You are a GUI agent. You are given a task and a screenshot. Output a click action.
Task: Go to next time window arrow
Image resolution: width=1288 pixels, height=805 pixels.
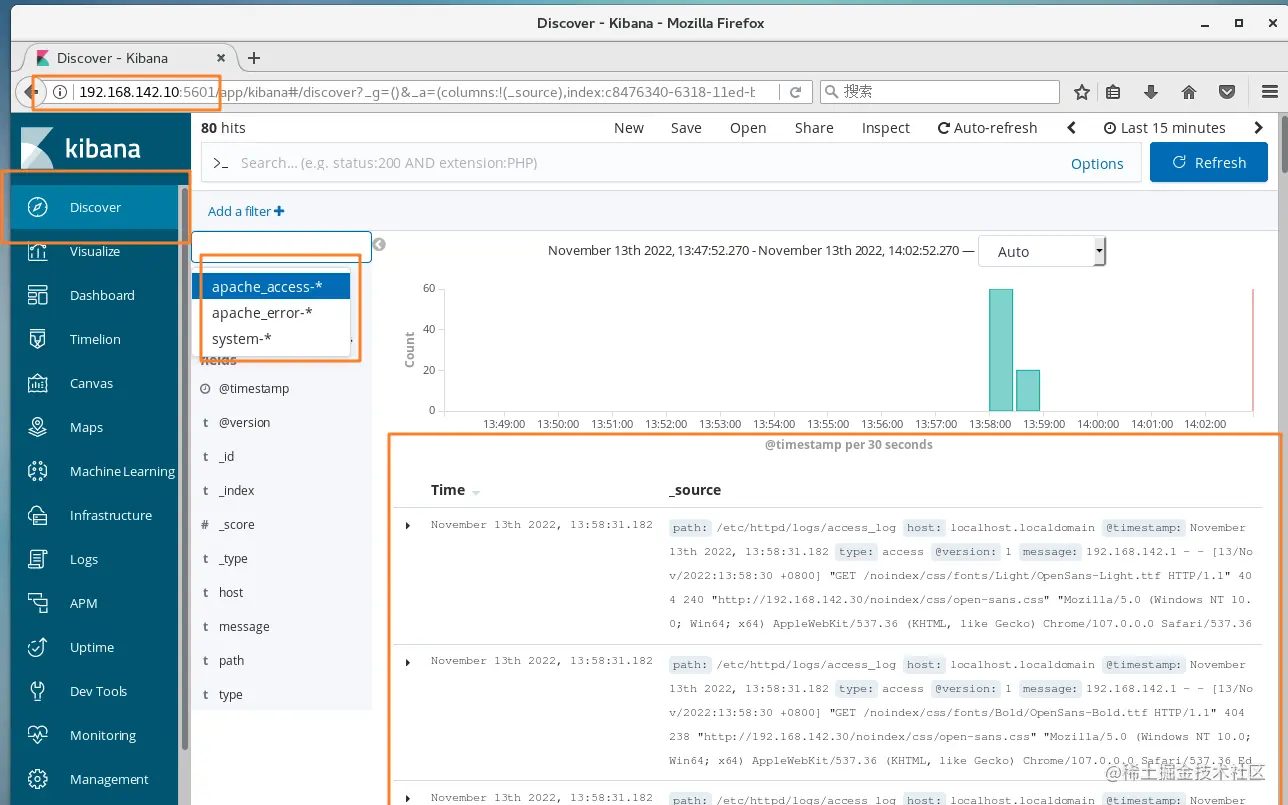point(1258,128)
